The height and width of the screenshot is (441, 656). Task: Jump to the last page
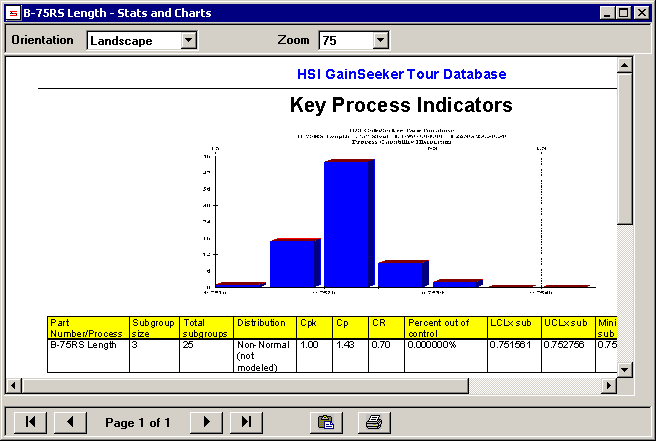click(245, 422)
